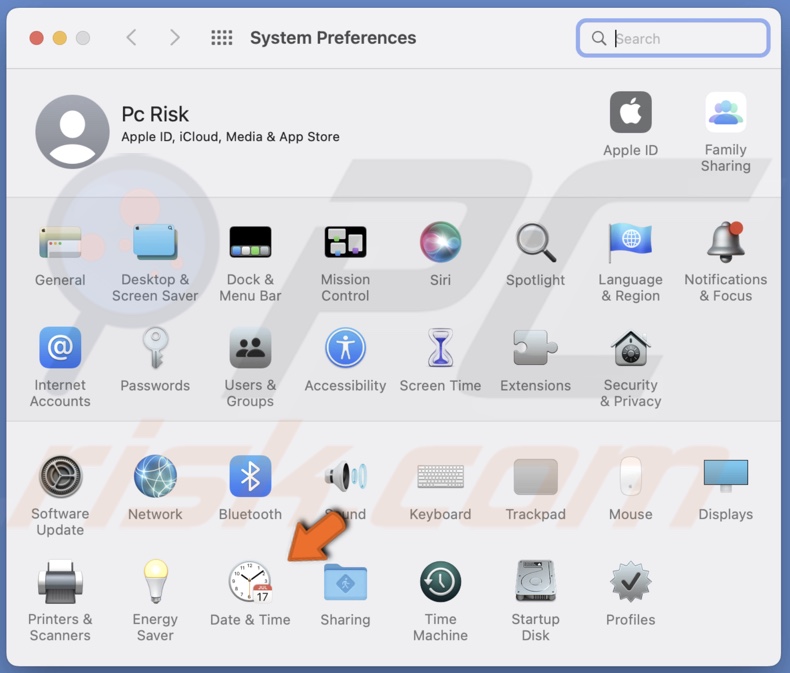Open Startup Disk preferences
The height and width of the screenshot is (673, 790).
(535, 583)
